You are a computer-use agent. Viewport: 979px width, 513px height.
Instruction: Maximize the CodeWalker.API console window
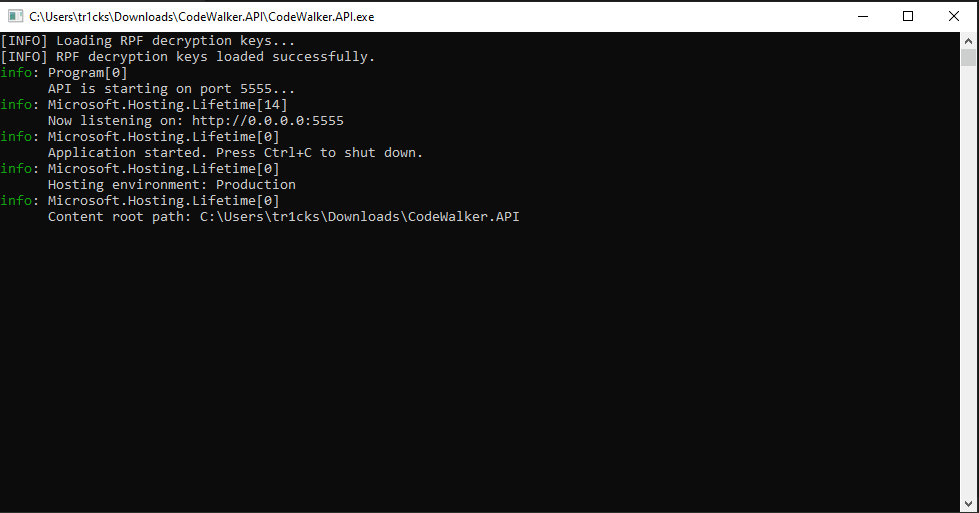click(908, 16)
